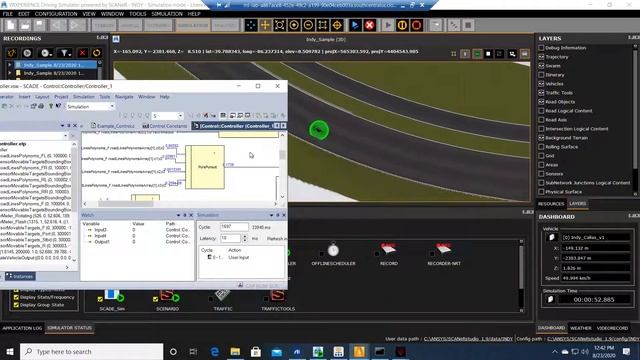
Task: Toggle the Swarm layer checkbox
Action: click(541, 66)
